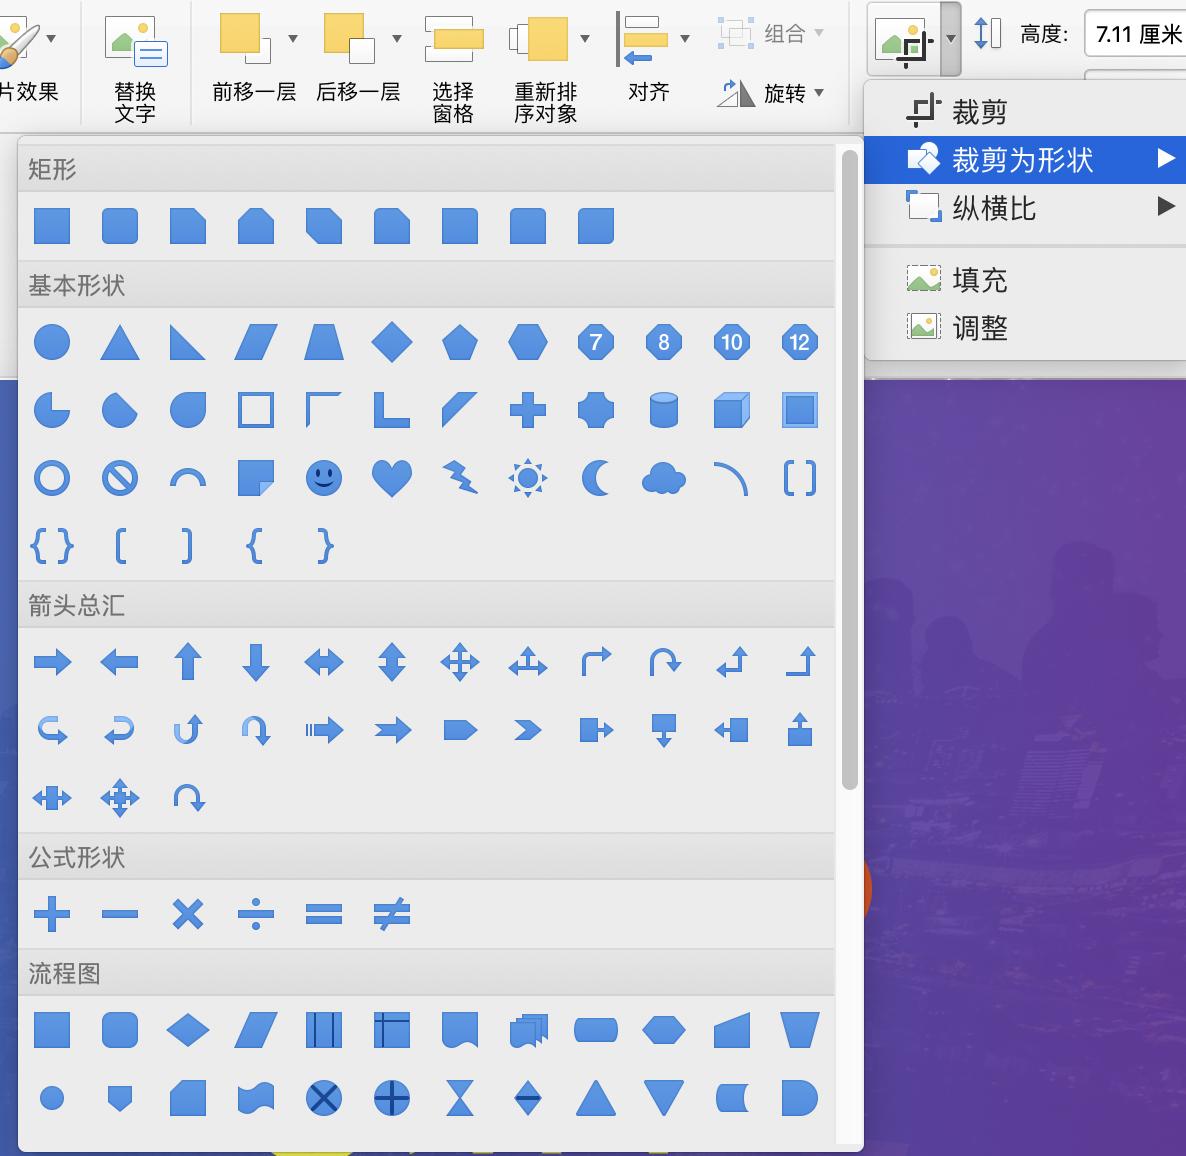Select the flowchart multidocument shape

pos(528,1030)
